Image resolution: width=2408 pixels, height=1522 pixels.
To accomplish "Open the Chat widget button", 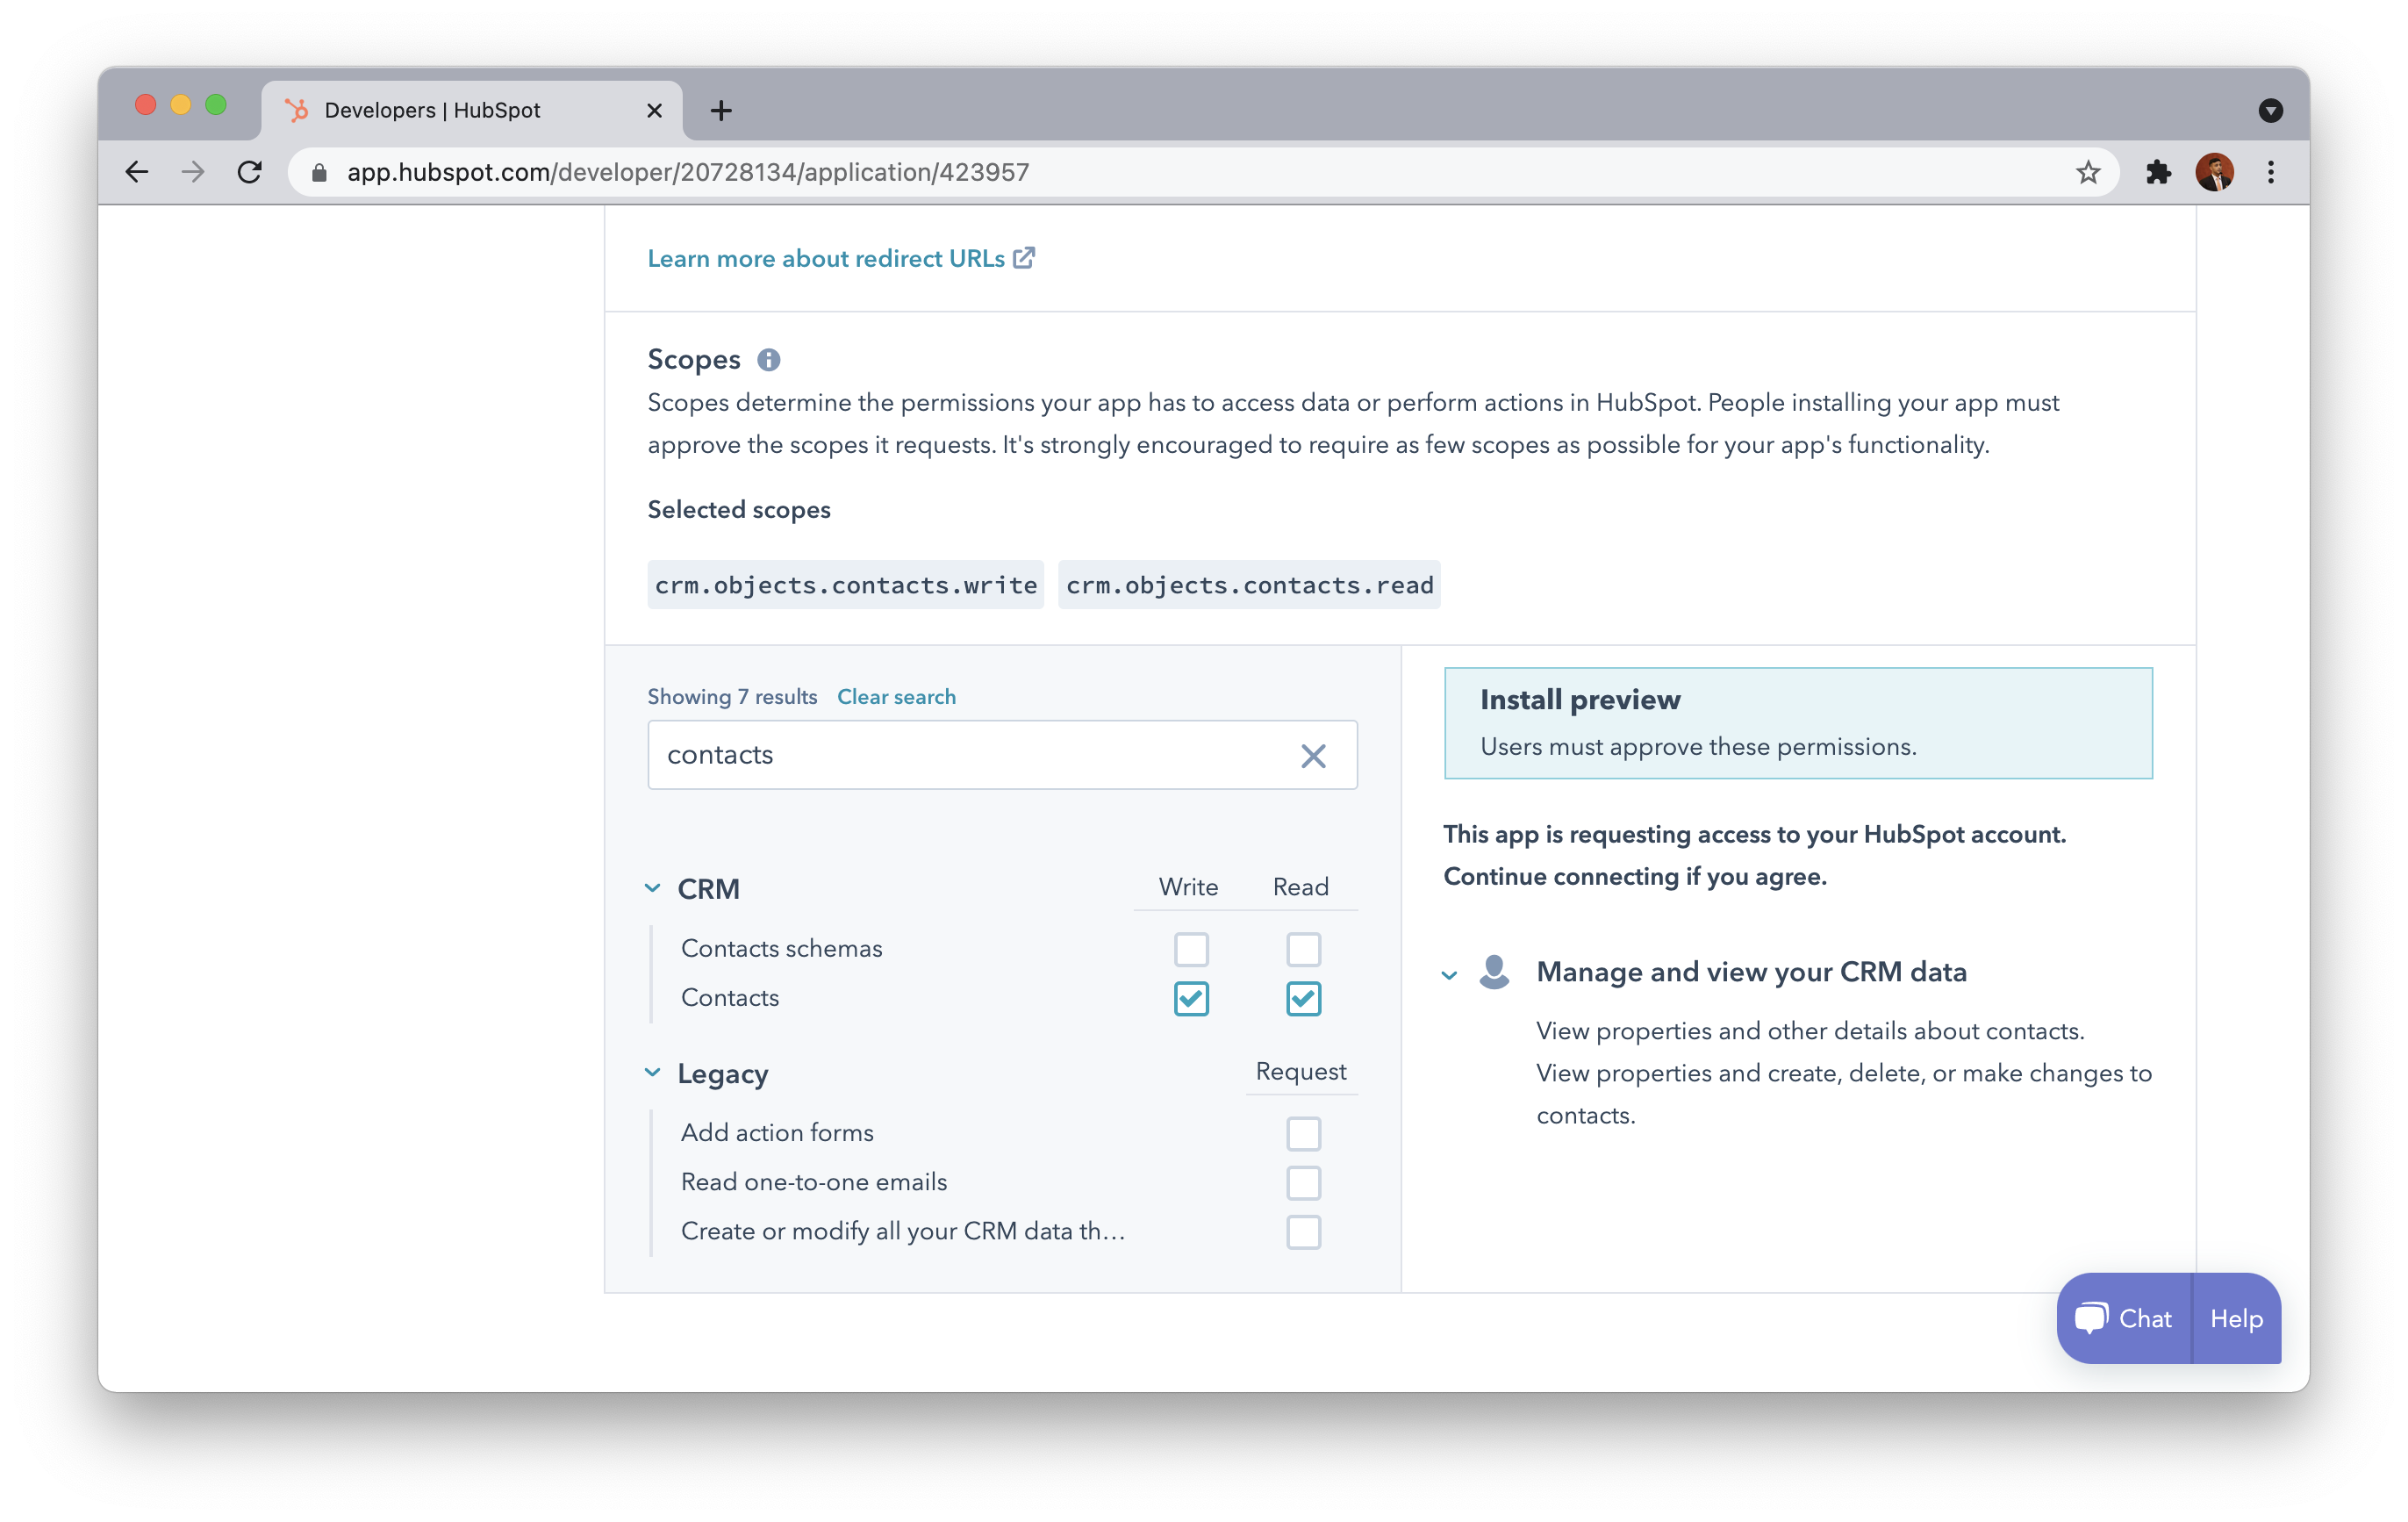I will pyautogui.click(x=2124, y=1318).
